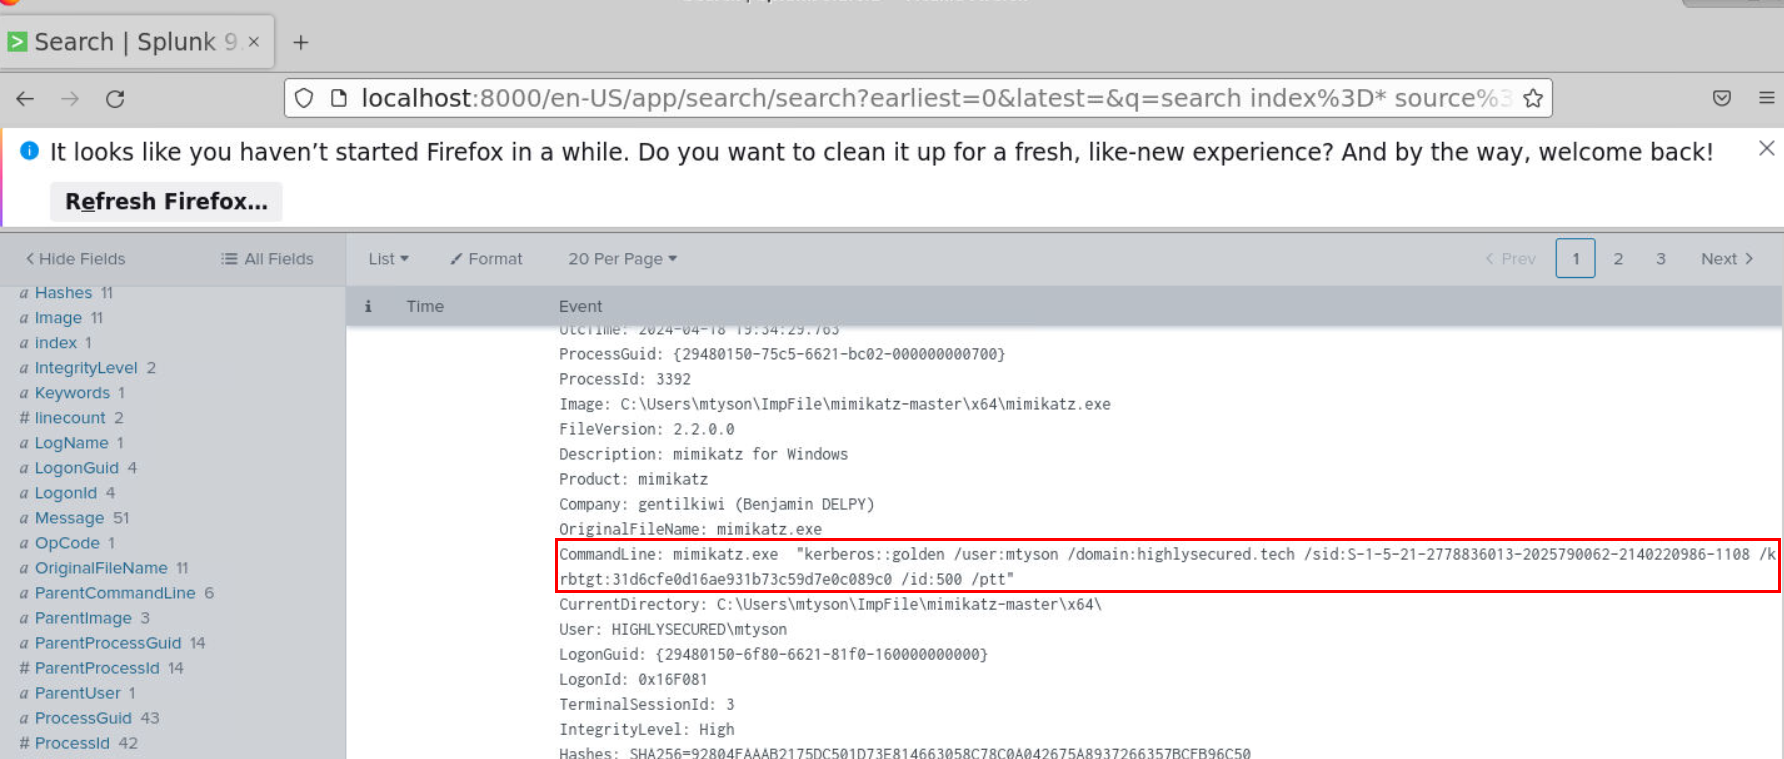Image resolution: width=1784 pixels, height=759 pixels.
Task: Select the Hashes field
Action: point(63,293)
